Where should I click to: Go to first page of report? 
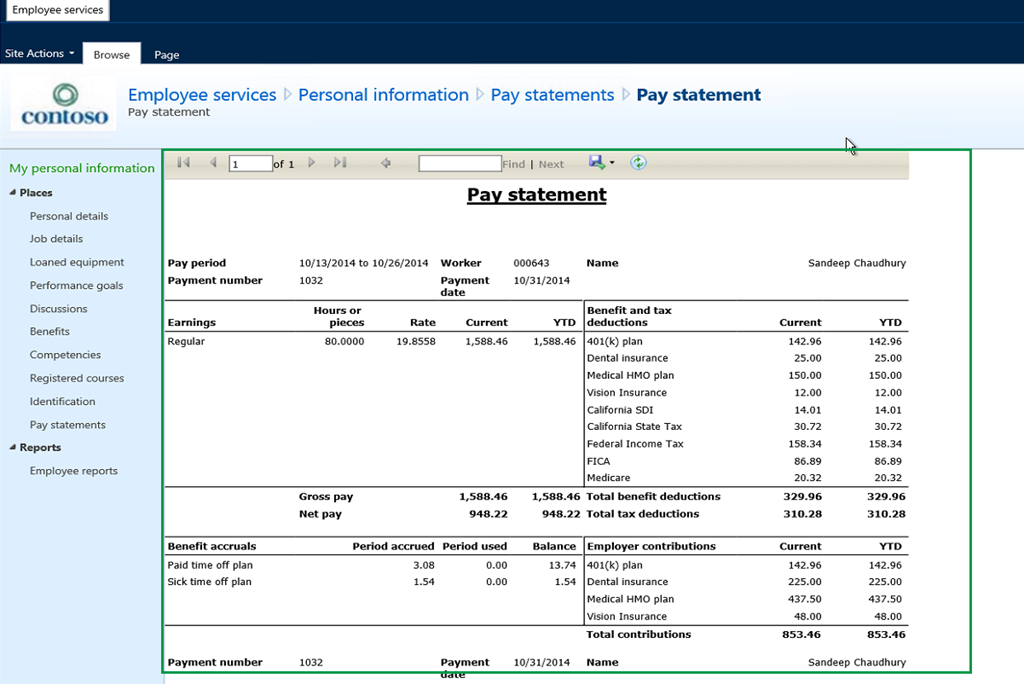183,163
